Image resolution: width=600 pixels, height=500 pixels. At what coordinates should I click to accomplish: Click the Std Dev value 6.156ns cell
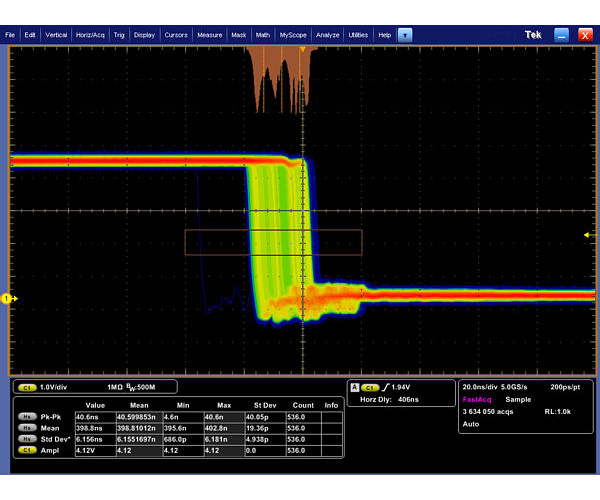tap(95, 439)
